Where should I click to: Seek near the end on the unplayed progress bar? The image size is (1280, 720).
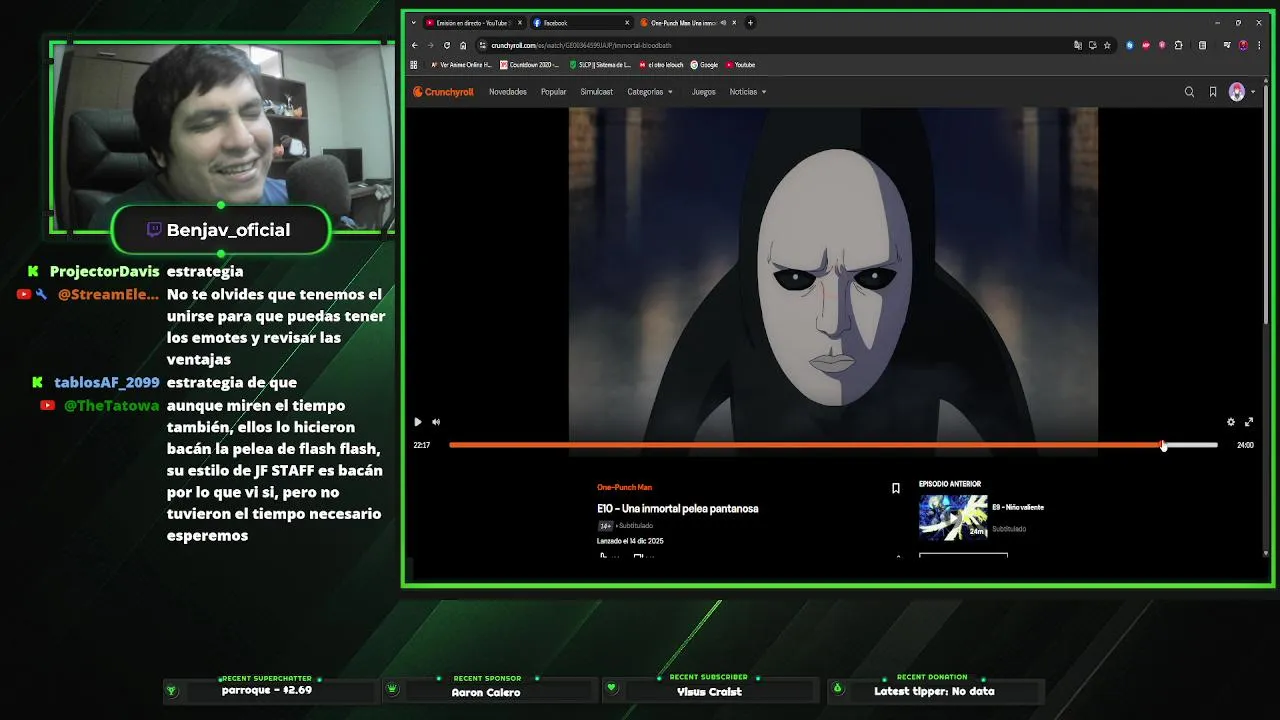click(1192, 445)
